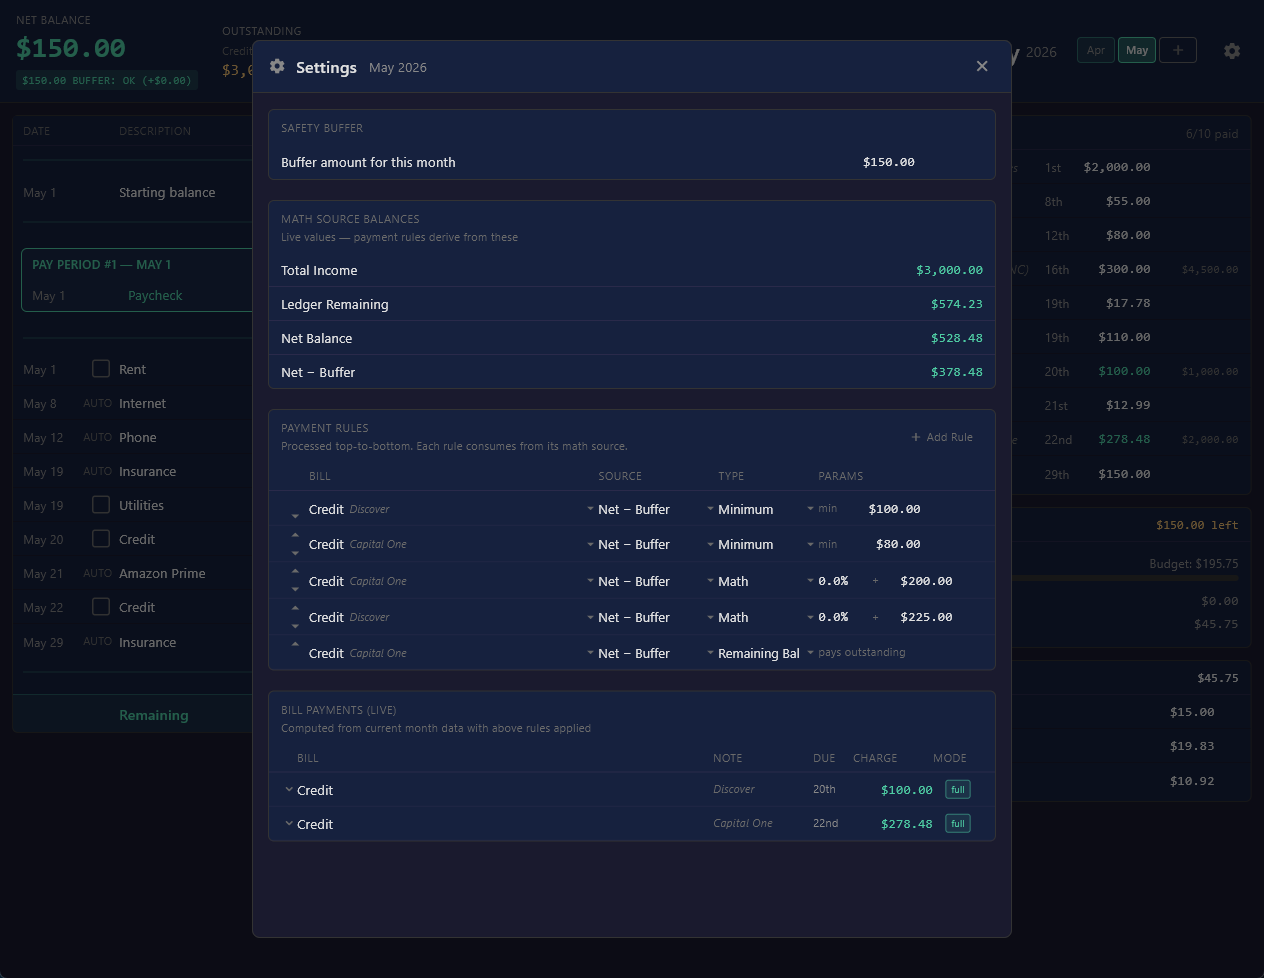Image resolution: width=1264 pixels, height=978 pixels.
Task: Move the Capital One Minimum rule up
Action: point(295,536)
